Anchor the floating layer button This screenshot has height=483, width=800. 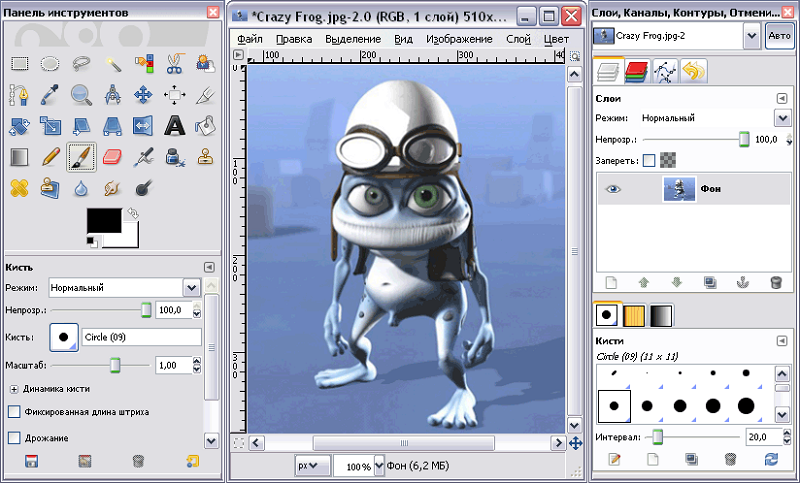[743, 283]
